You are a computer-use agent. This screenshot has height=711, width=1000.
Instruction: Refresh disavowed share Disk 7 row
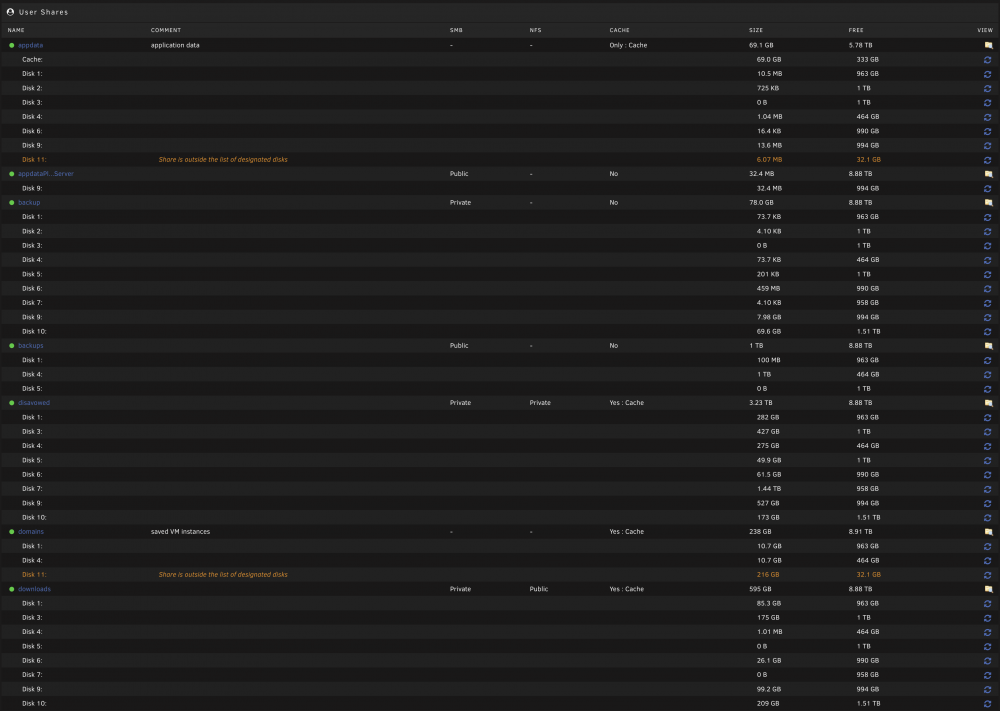click(x=988, y=489)
